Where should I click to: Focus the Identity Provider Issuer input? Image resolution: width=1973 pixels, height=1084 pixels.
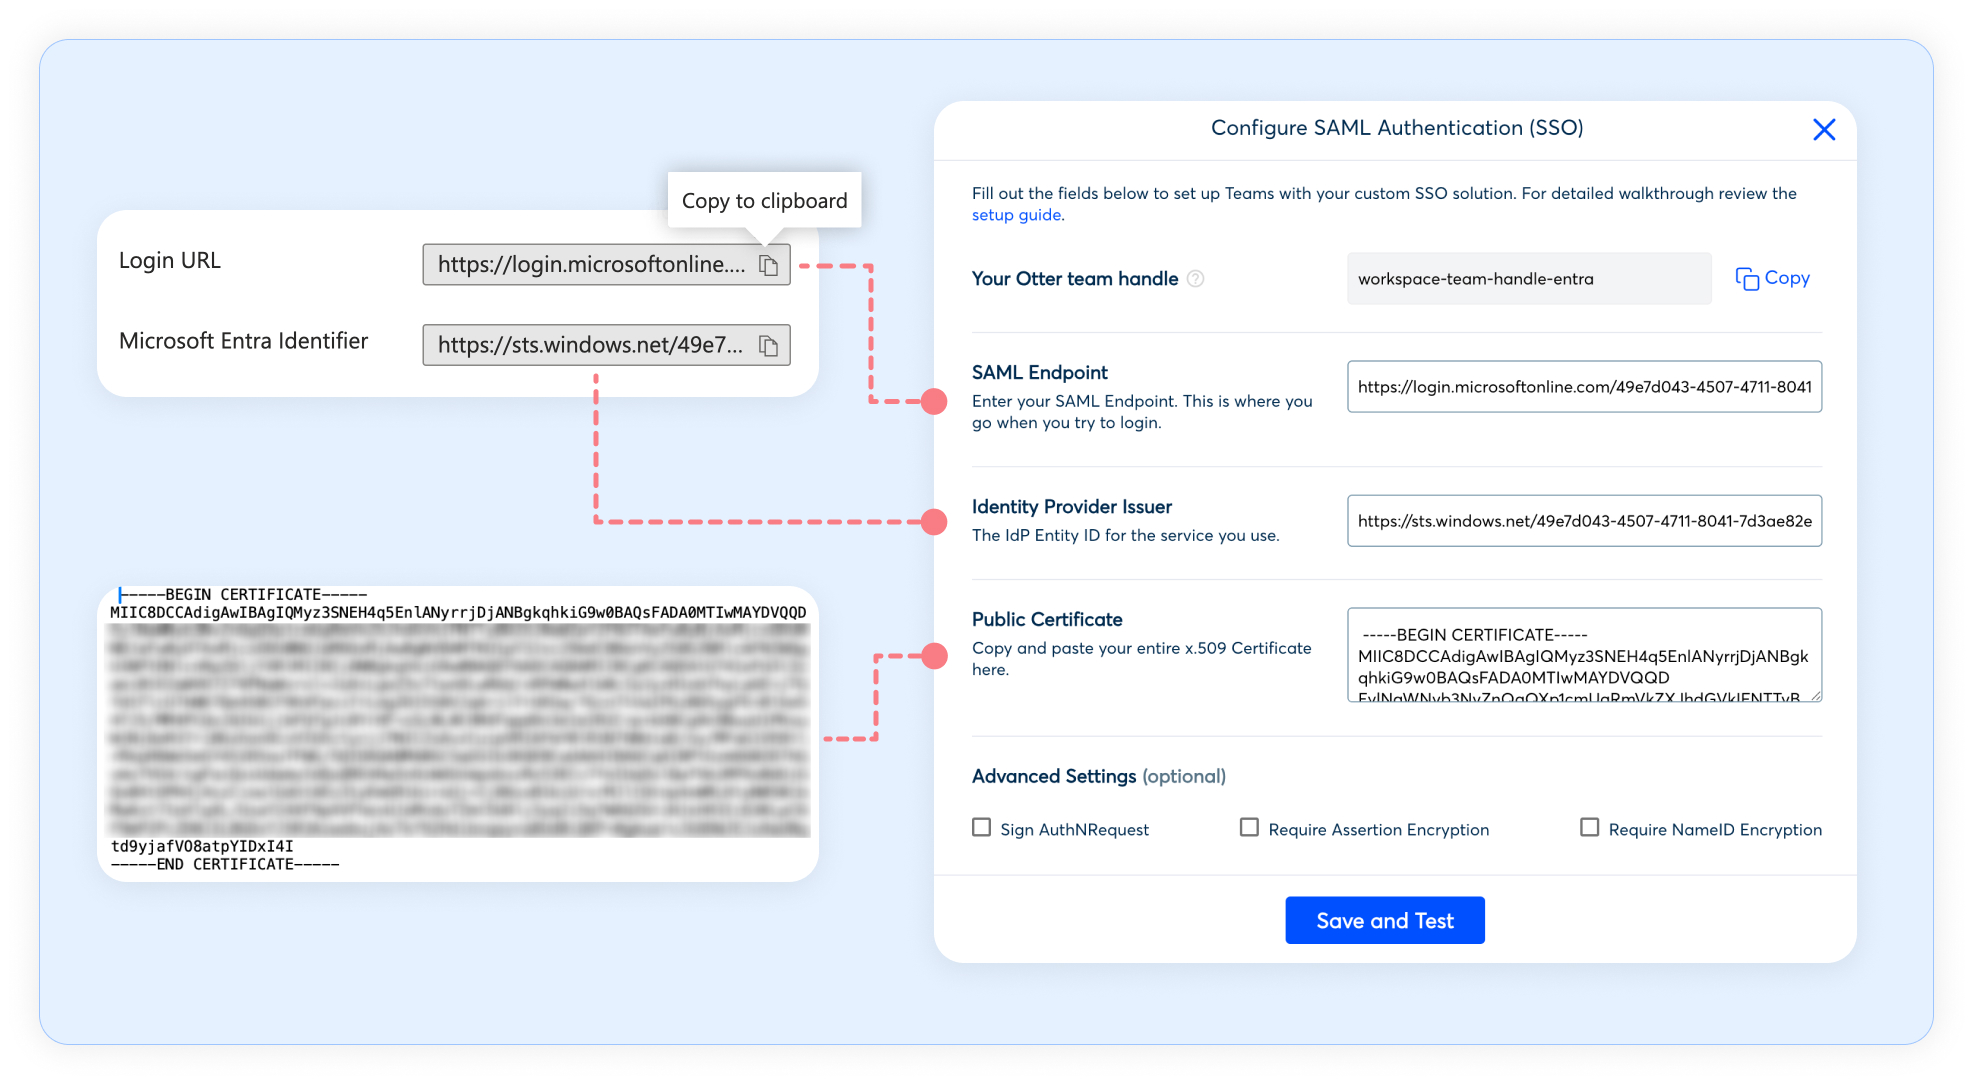(x=1583, y=521)
